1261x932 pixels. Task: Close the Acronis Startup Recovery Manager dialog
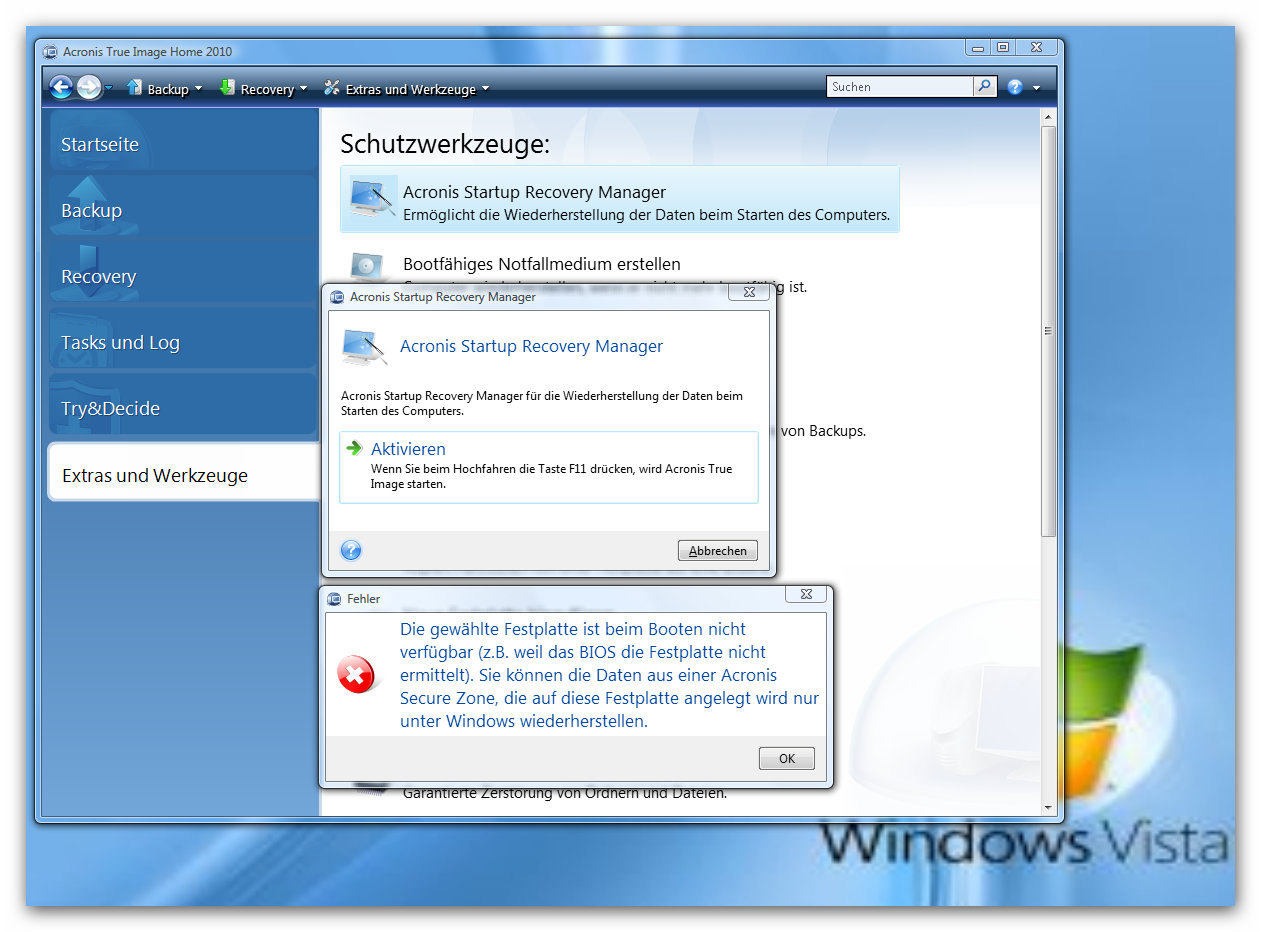coord(748,293)
